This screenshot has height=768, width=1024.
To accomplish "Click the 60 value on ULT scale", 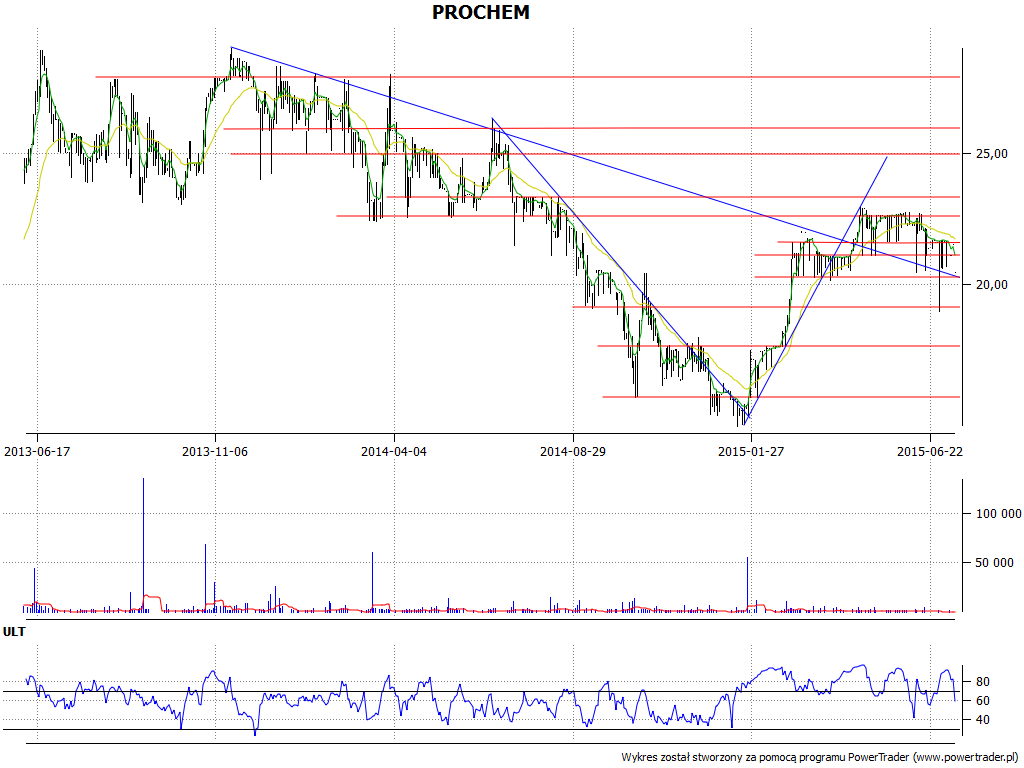I will pos(982,701).
